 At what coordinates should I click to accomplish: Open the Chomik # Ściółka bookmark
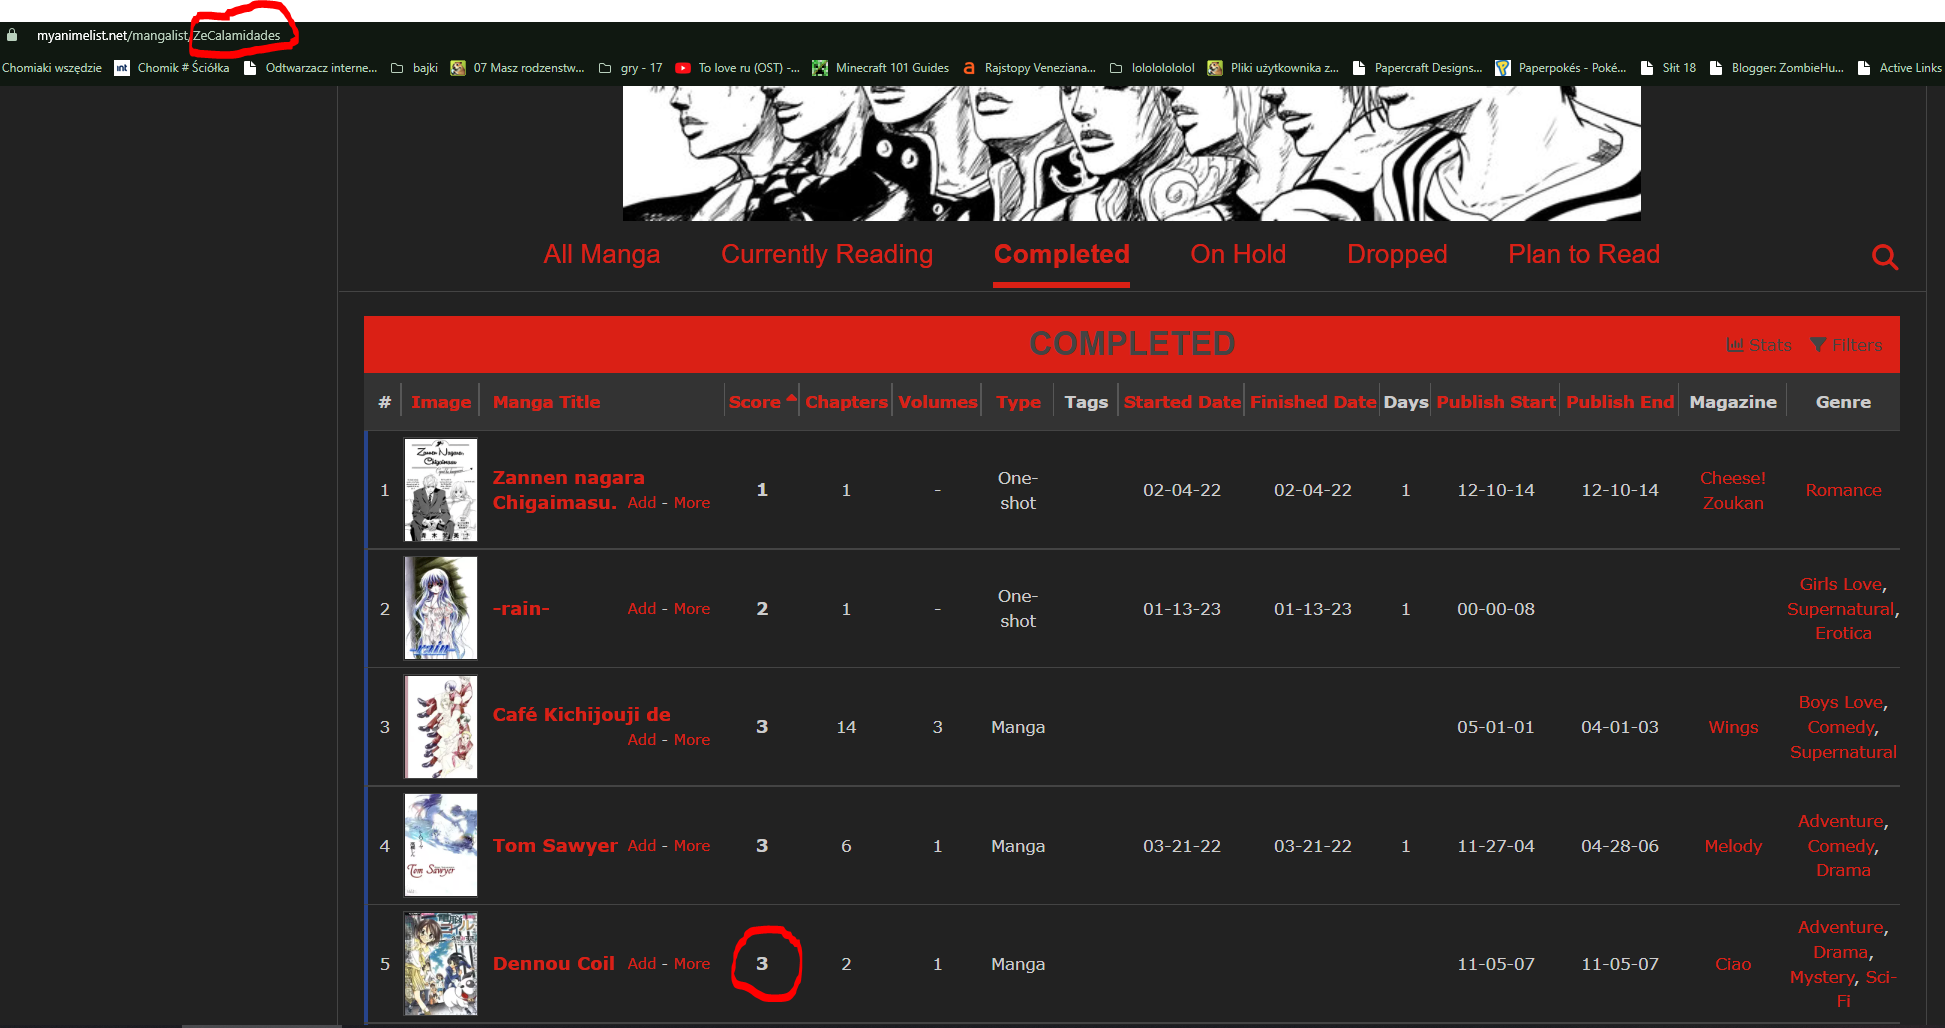pos(172,68)
